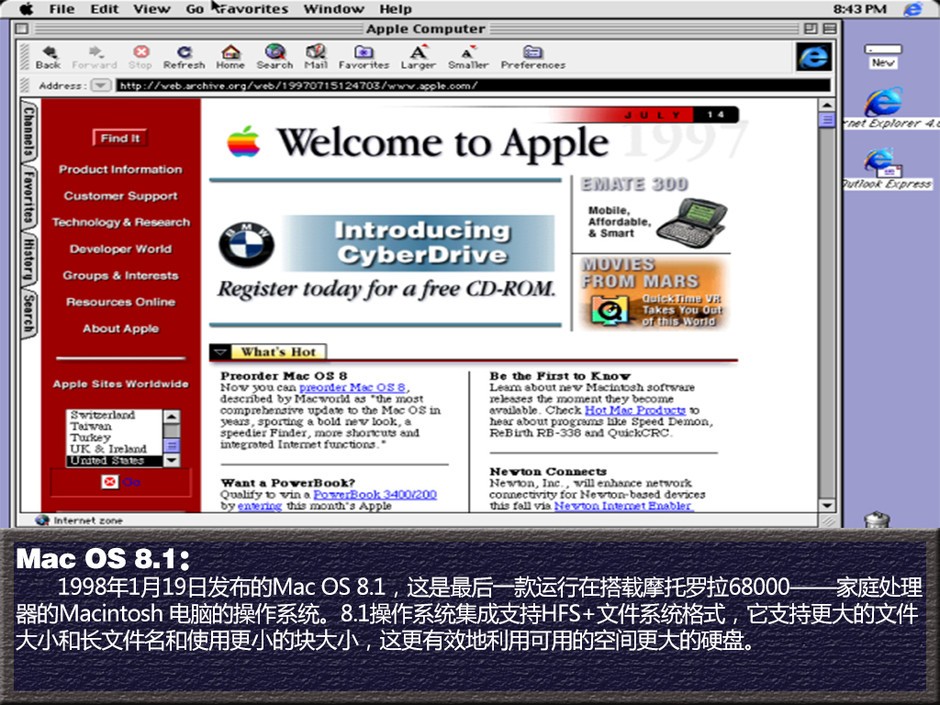Stop loading the page
The image size is (940, 705).
point(141,57)
